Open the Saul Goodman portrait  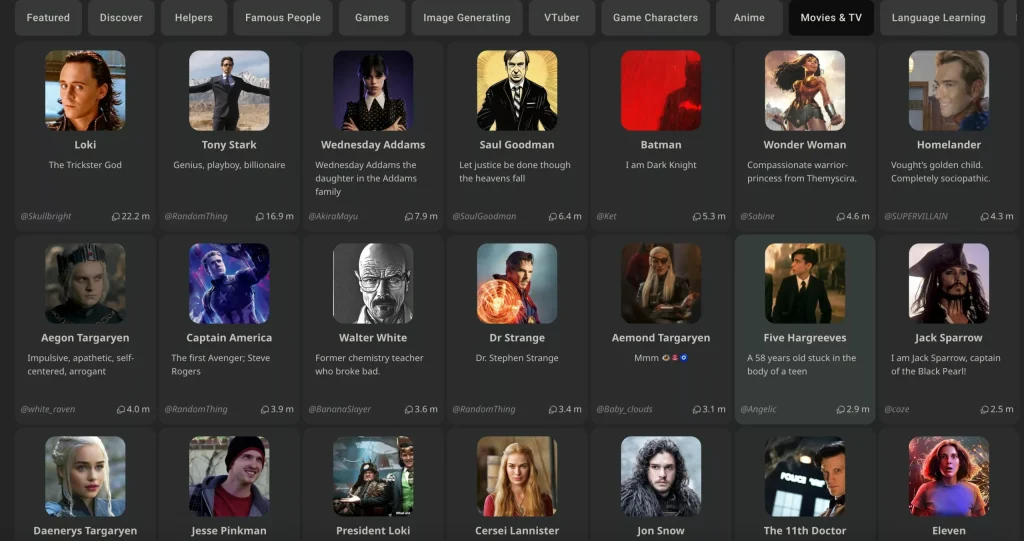(517, 91)
